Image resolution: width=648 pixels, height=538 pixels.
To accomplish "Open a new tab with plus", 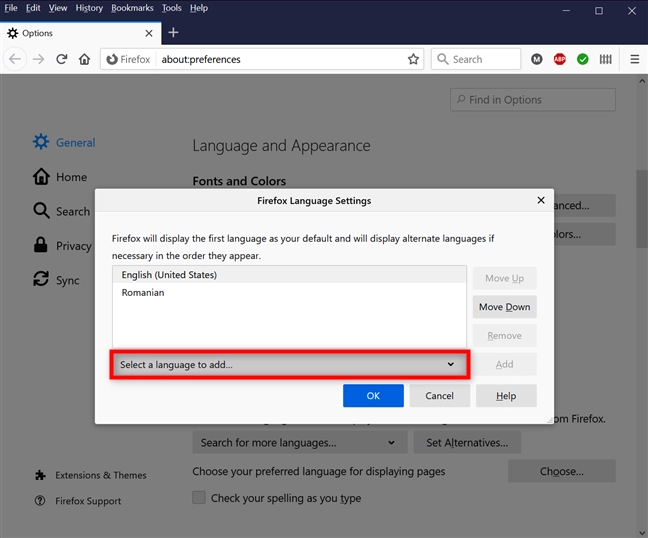I will click(x=173, y=32).
